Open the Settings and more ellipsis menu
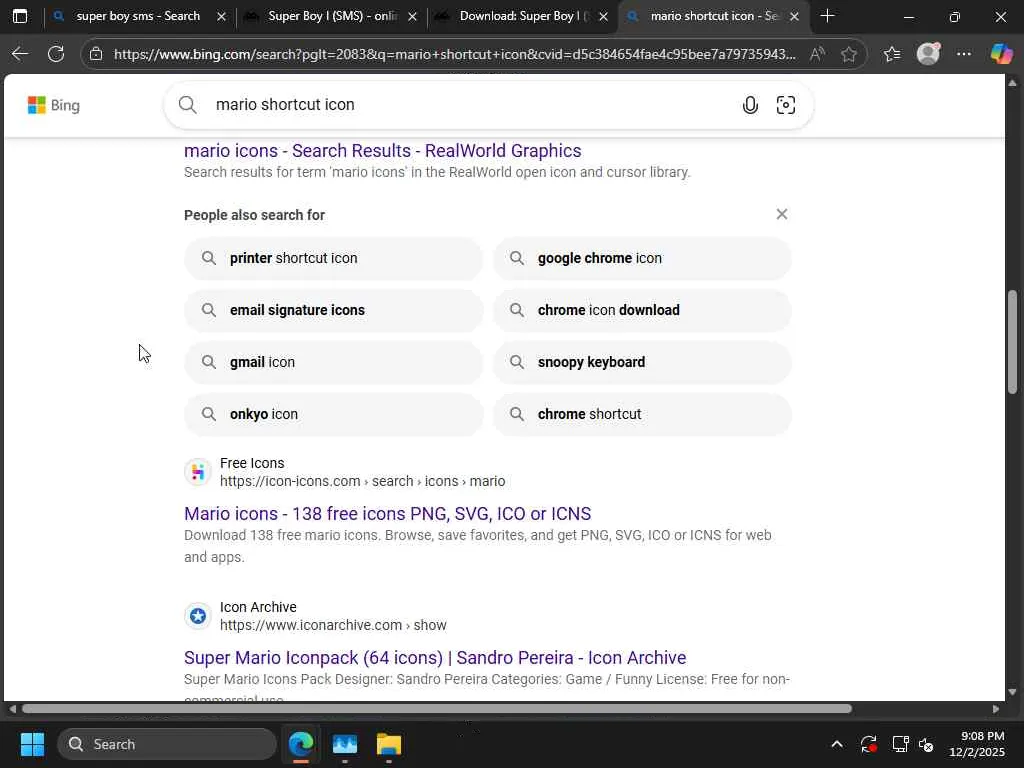The height and width of the screenshot is (768, 1024). pyautogui.click(x=964, y=54)
